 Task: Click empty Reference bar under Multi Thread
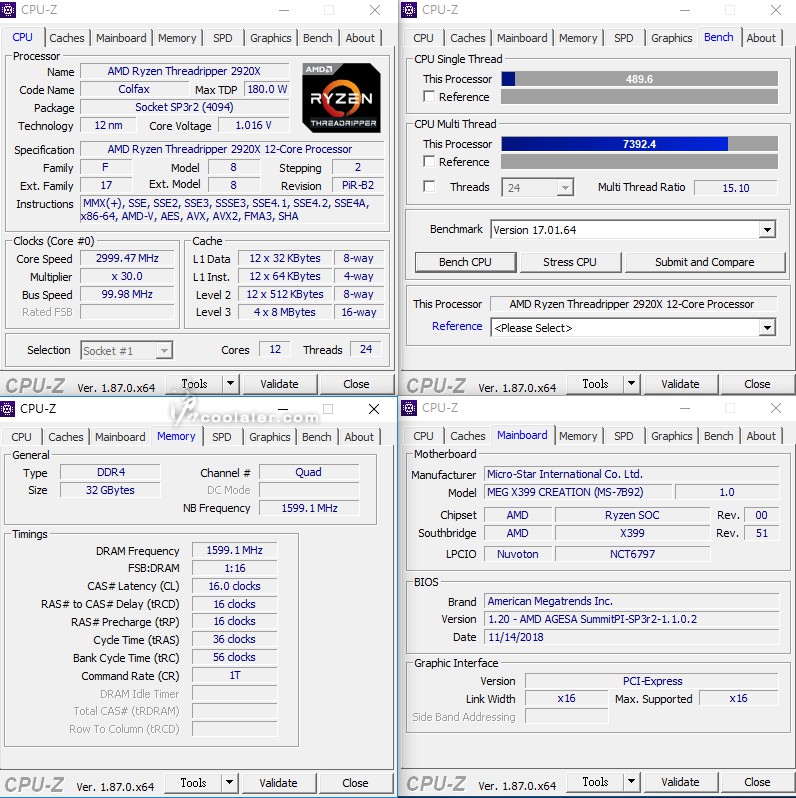pos(639,162)
